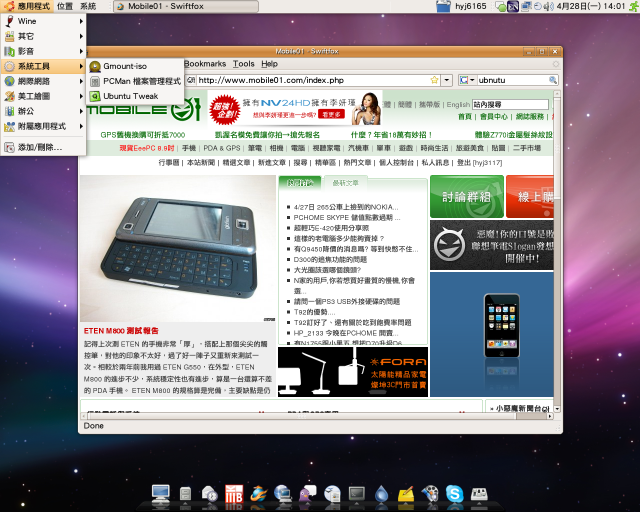Click the scroll-down arrow of the vertical scrollbar
The image size is (640, 512).
(557, 409)
